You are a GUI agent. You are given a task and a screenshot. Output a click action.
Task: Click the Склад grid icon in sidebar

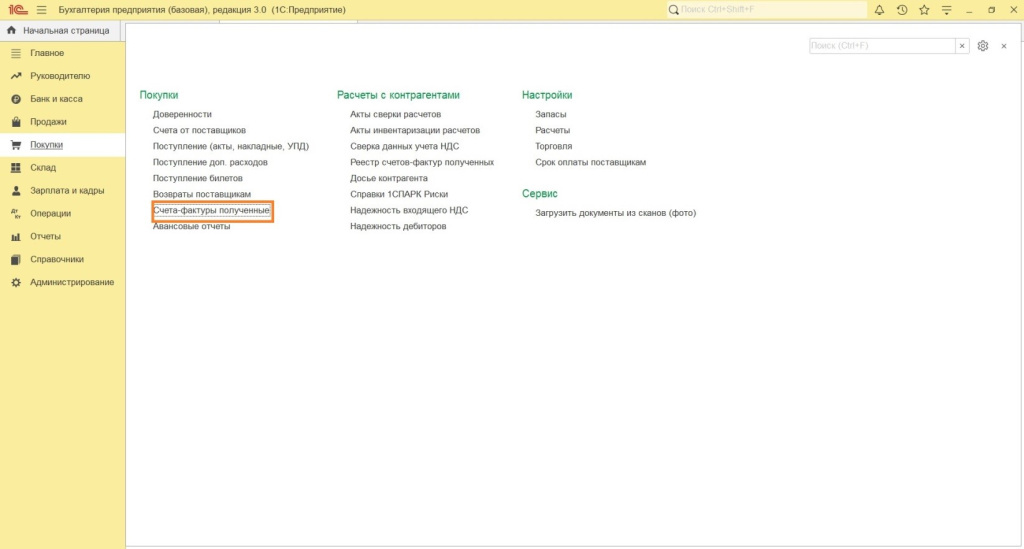16,168
